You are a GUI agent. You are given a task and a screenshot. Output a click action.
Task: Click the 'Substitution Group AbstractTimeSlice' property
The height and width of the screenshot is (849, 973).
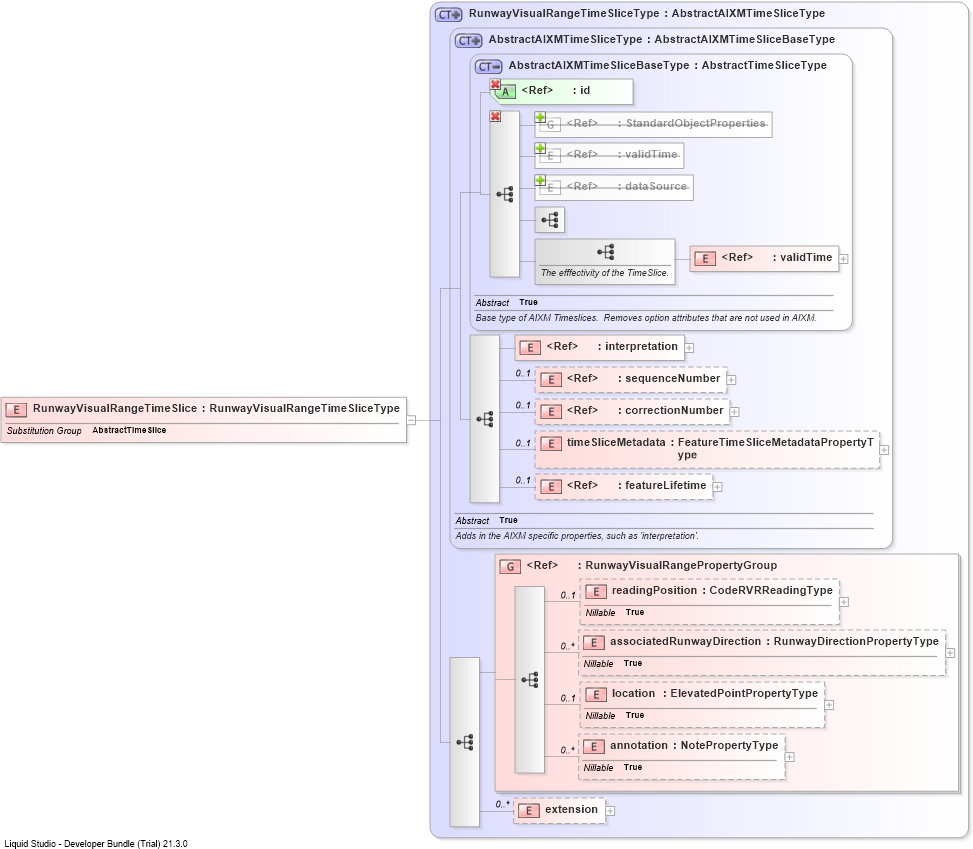[x=87, y=431]
